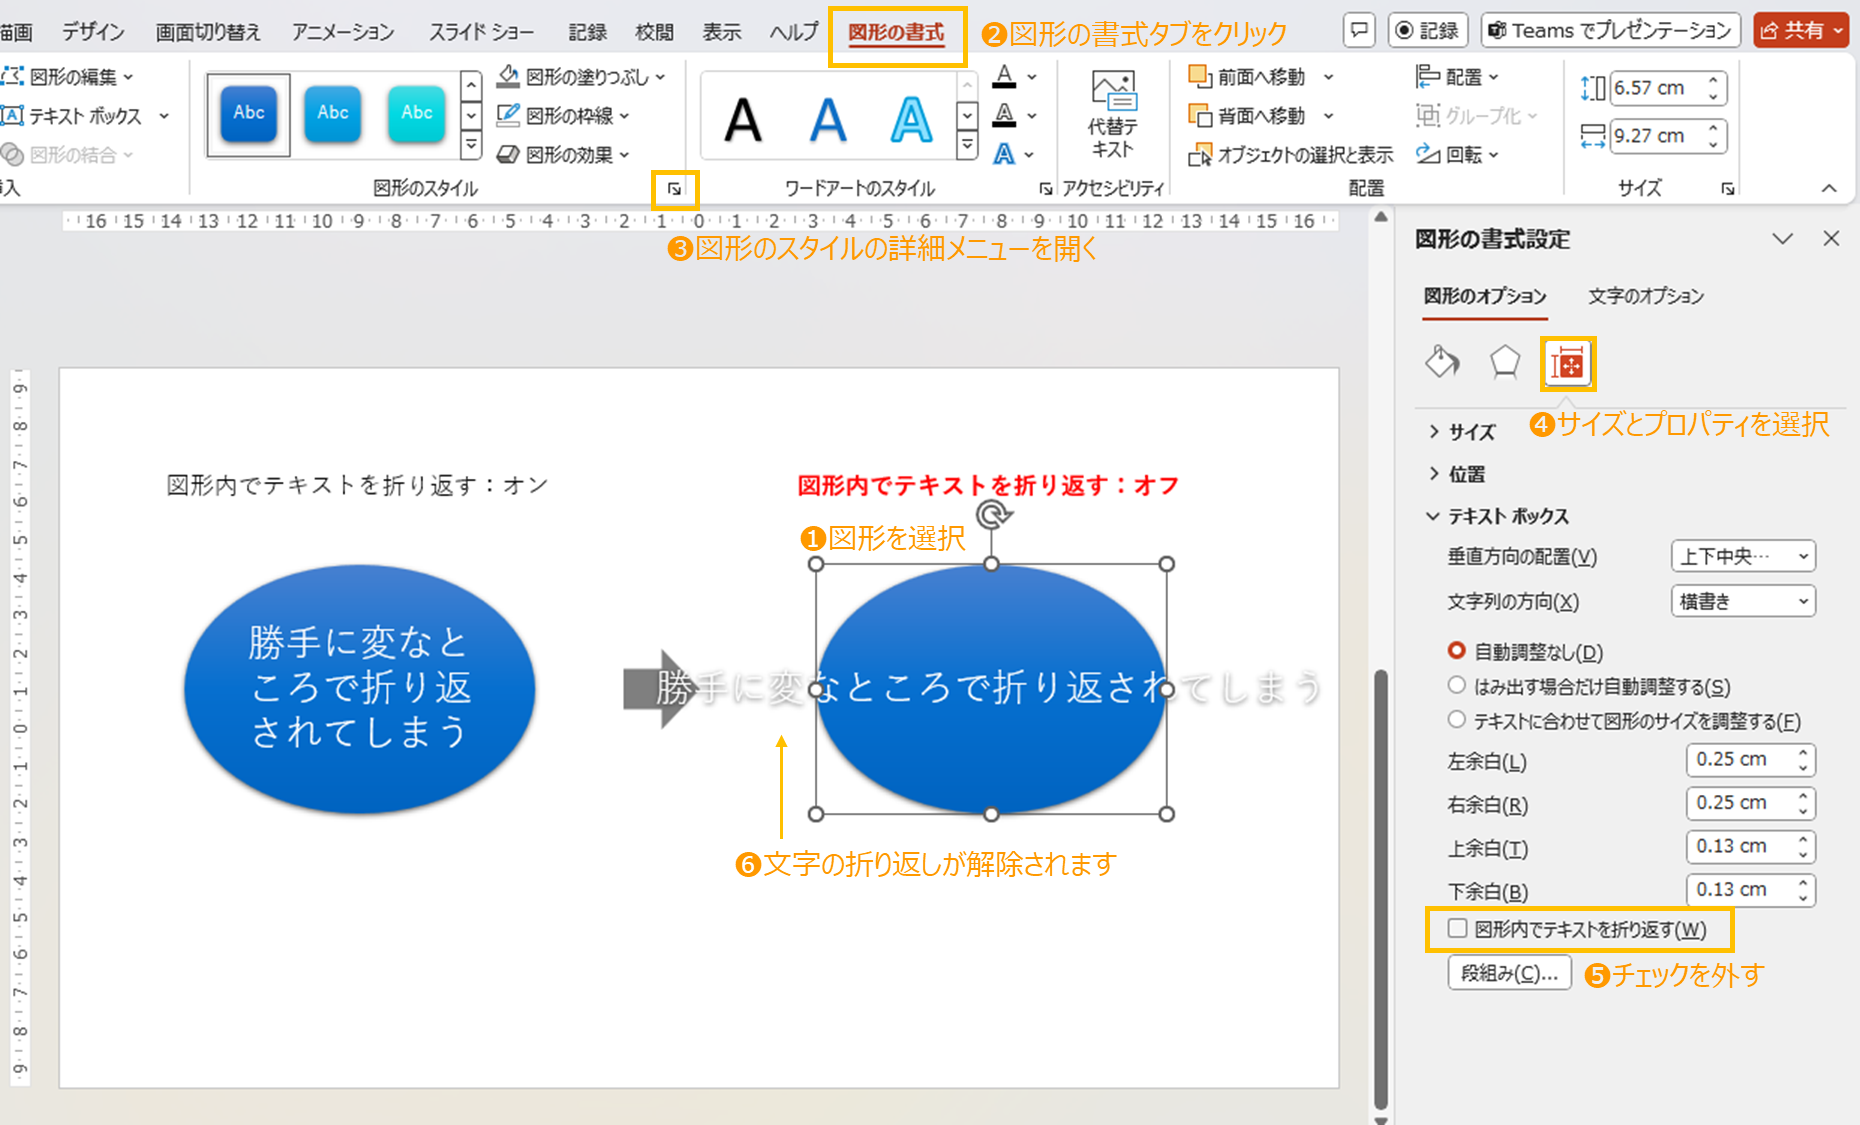
Task: Open 文字列の方向 dropdown showing 横書き
Action: coord(1742,601)
